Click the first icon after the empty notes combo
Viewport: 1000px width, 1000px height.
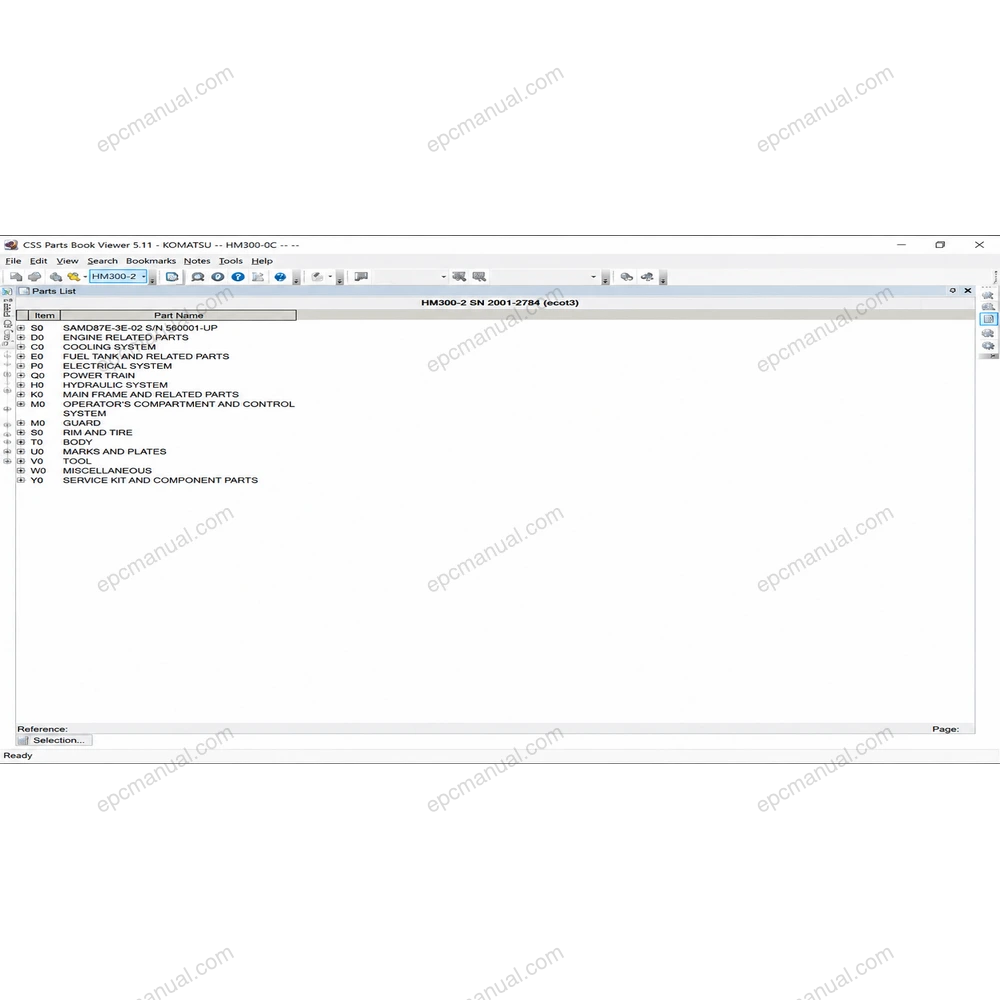coord(459,277)
